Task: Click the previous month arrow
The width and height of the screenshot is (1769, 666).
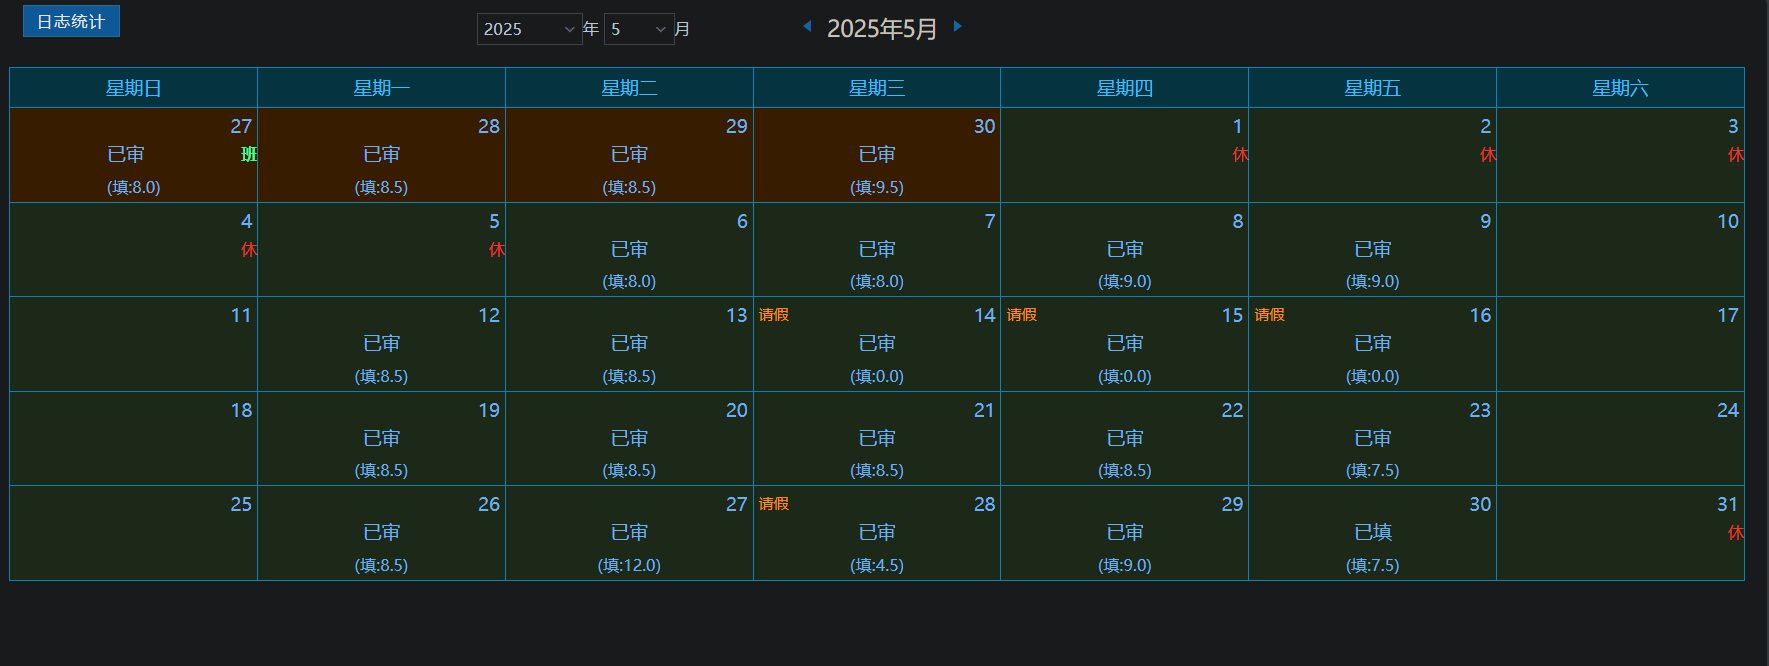Action: click(807, 27)
